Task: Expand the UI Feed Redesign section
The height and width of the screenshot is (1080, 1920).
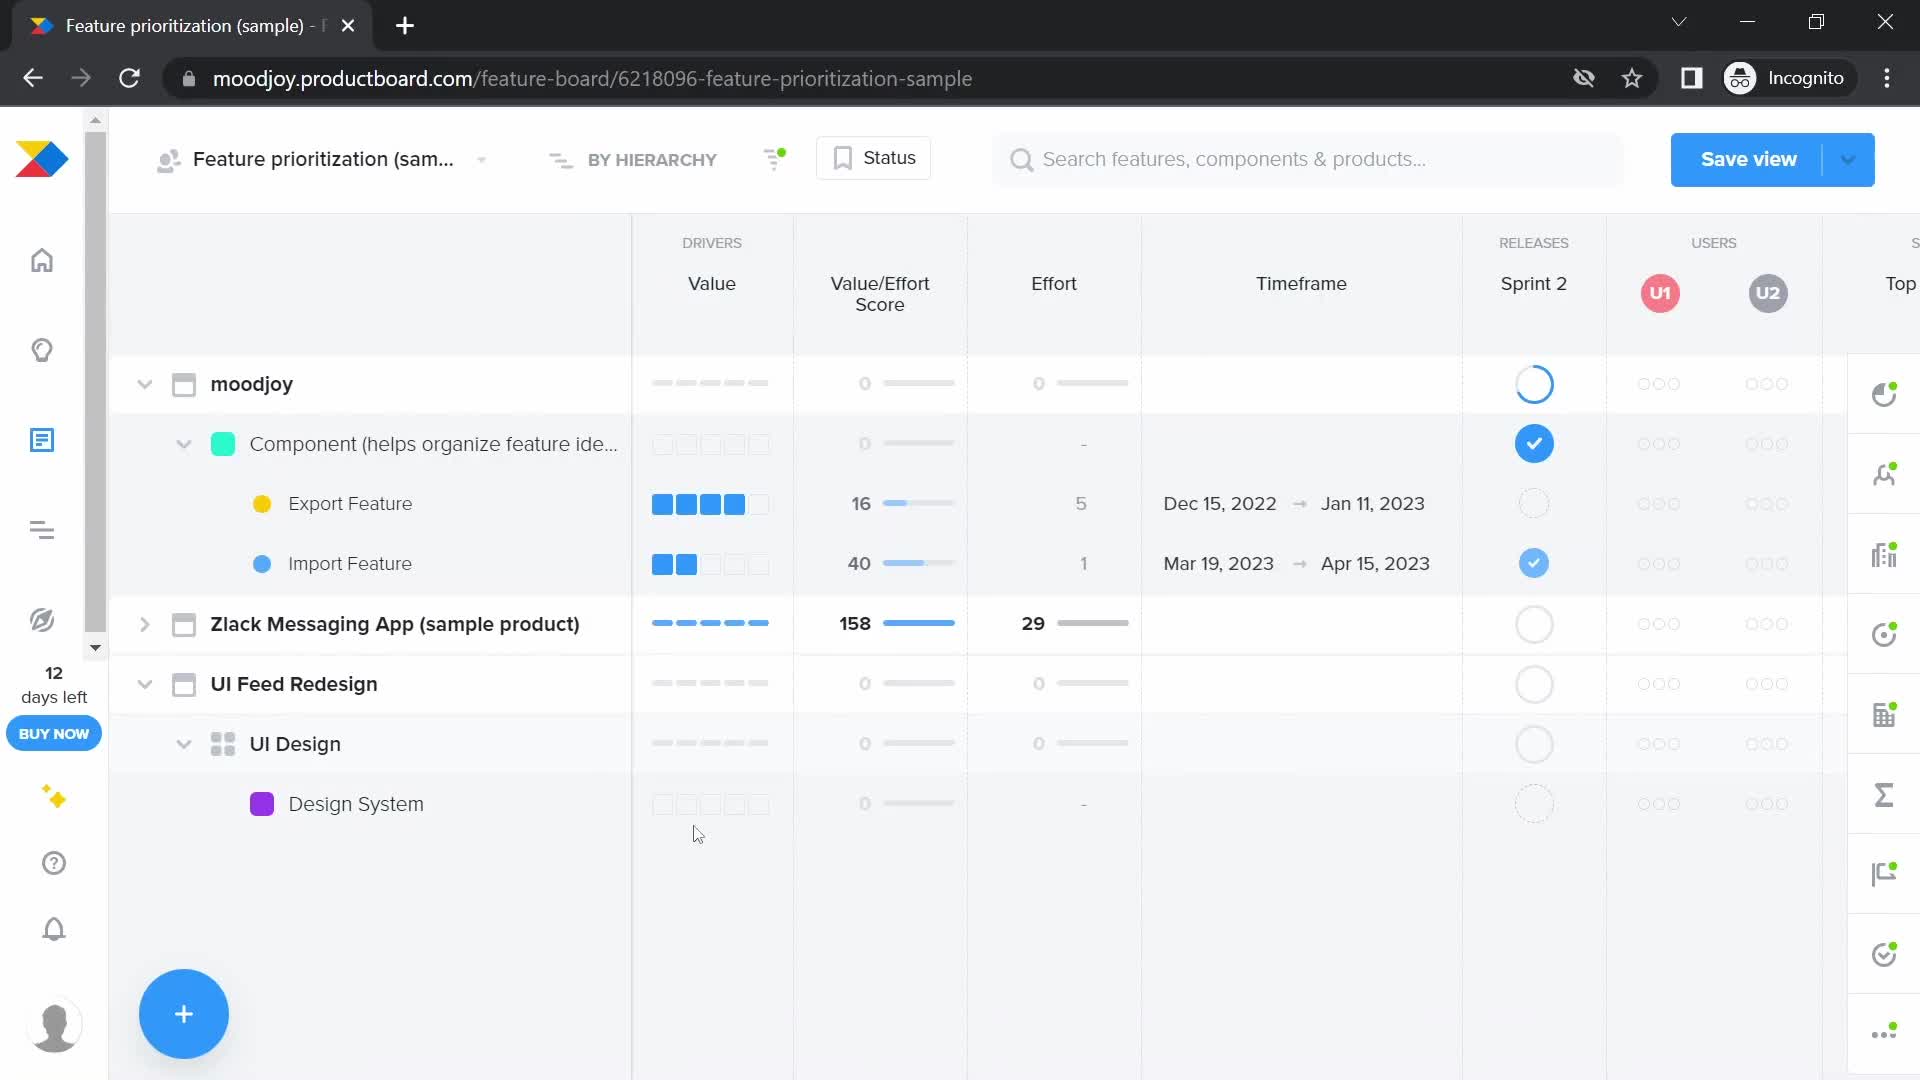Action: (x=144, y=683)
